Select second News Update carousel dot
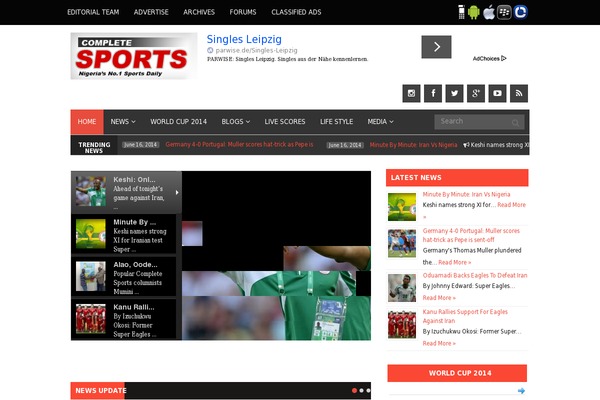The image size is (600, 400). pos(362,391)
